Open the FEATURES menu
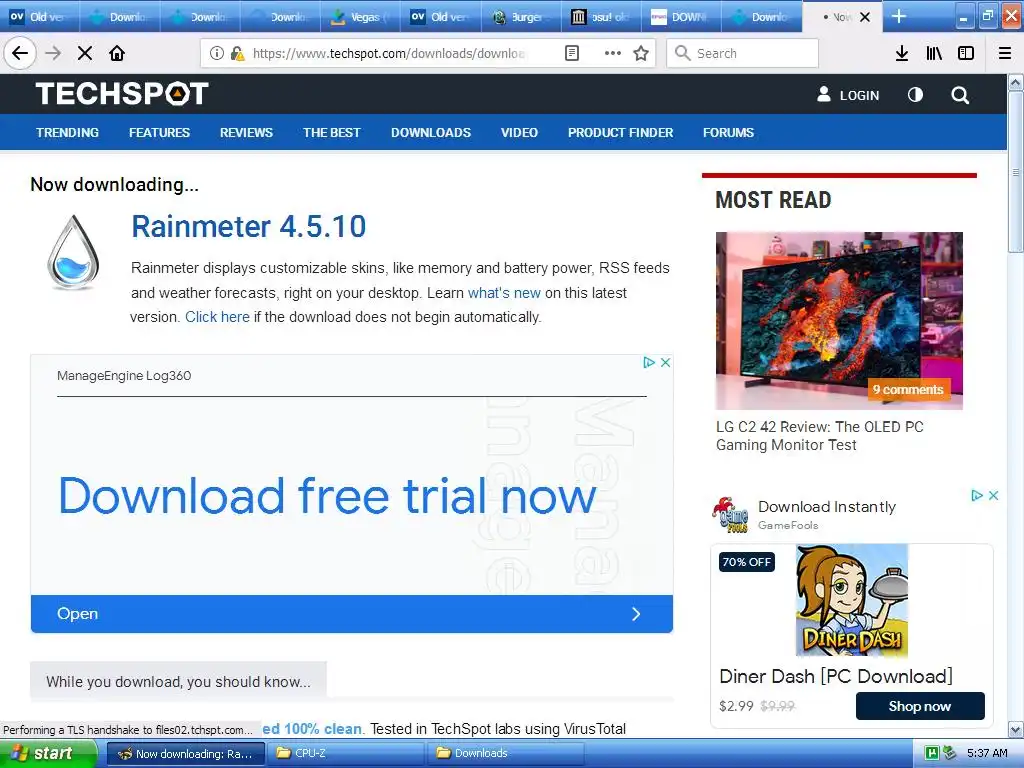 pyautogui.click(x=159, y=133)
